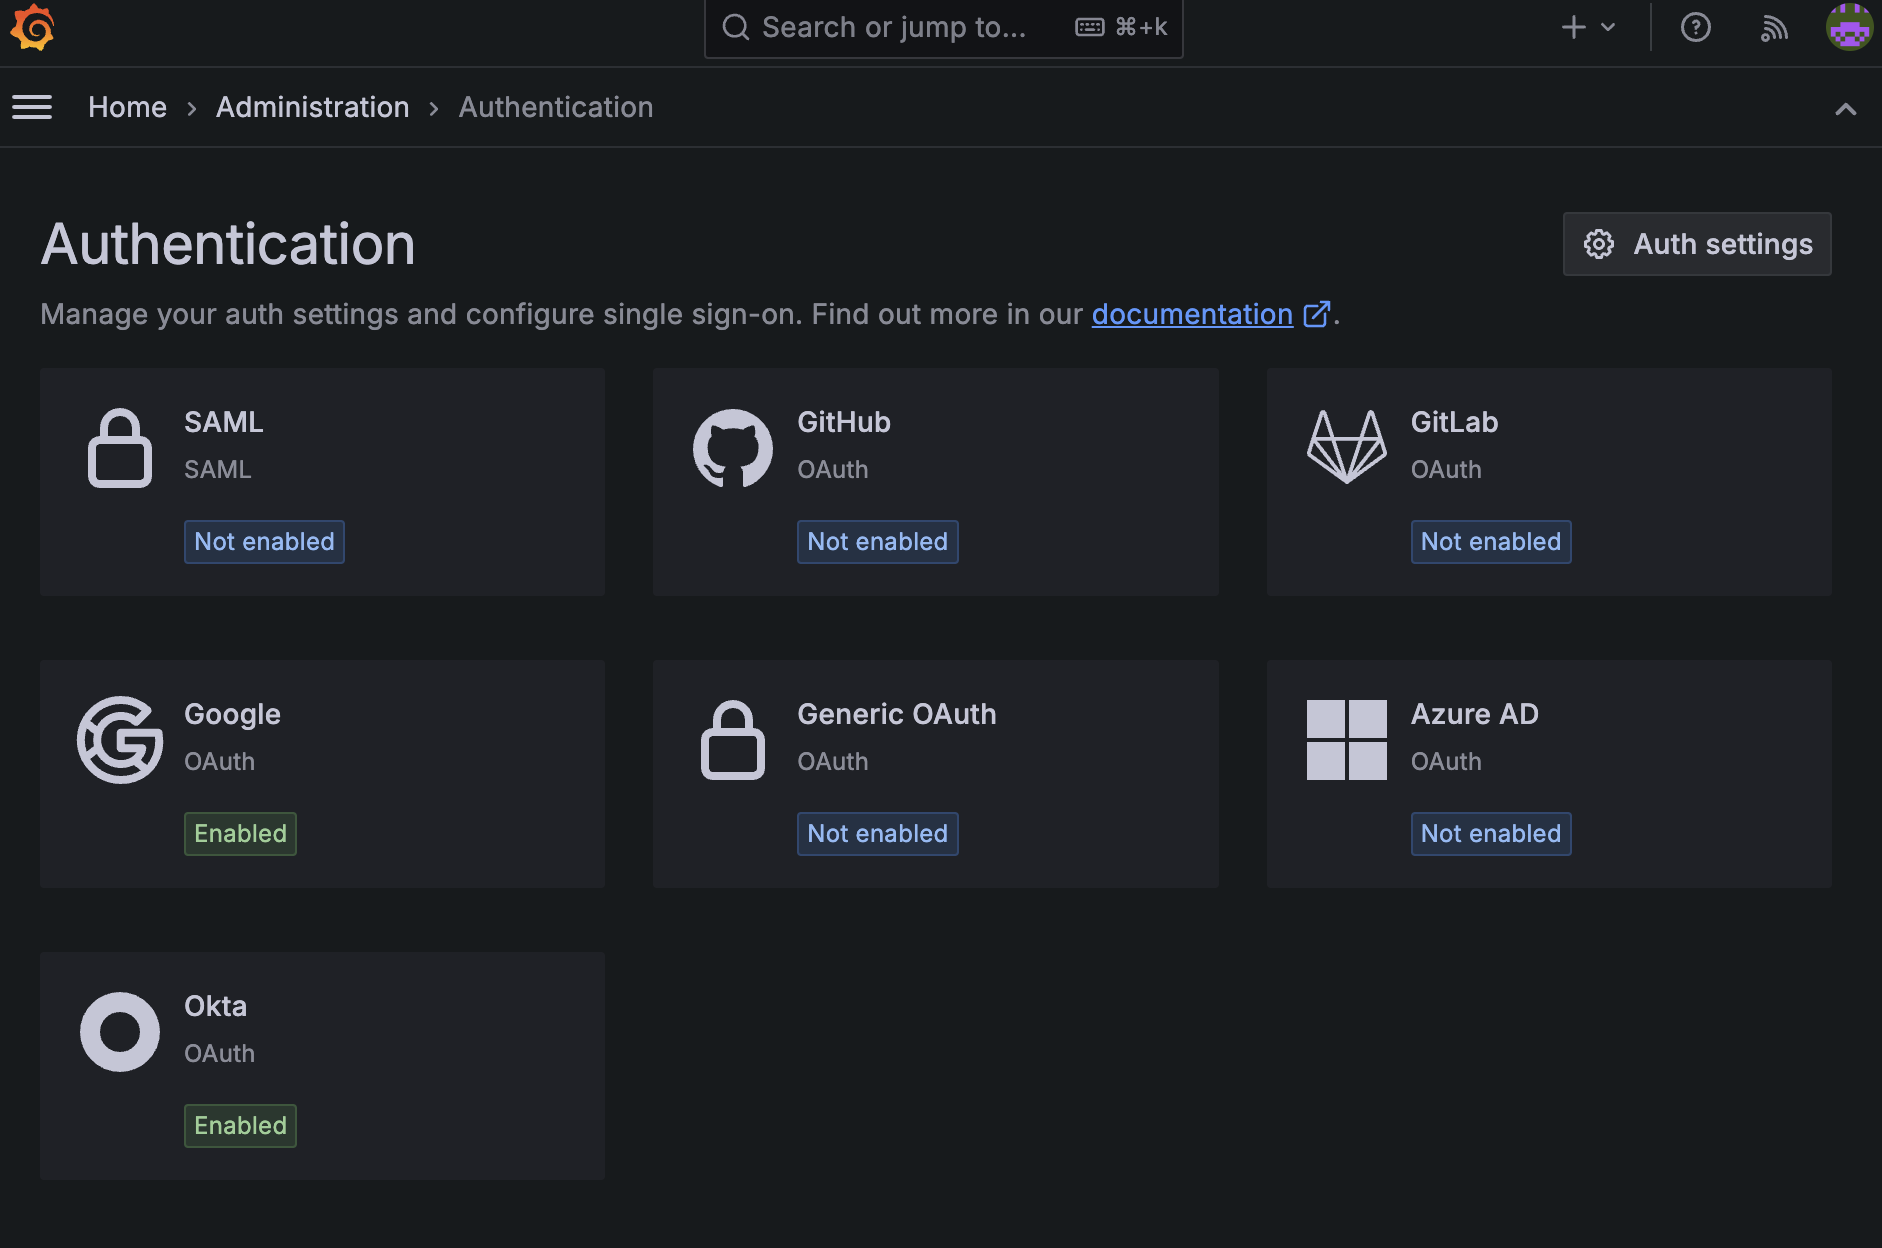Viewport: 1882px width, 1248px height.
Task: Click the Azure AD windows icon
Action: click(x=1346, y=740)
